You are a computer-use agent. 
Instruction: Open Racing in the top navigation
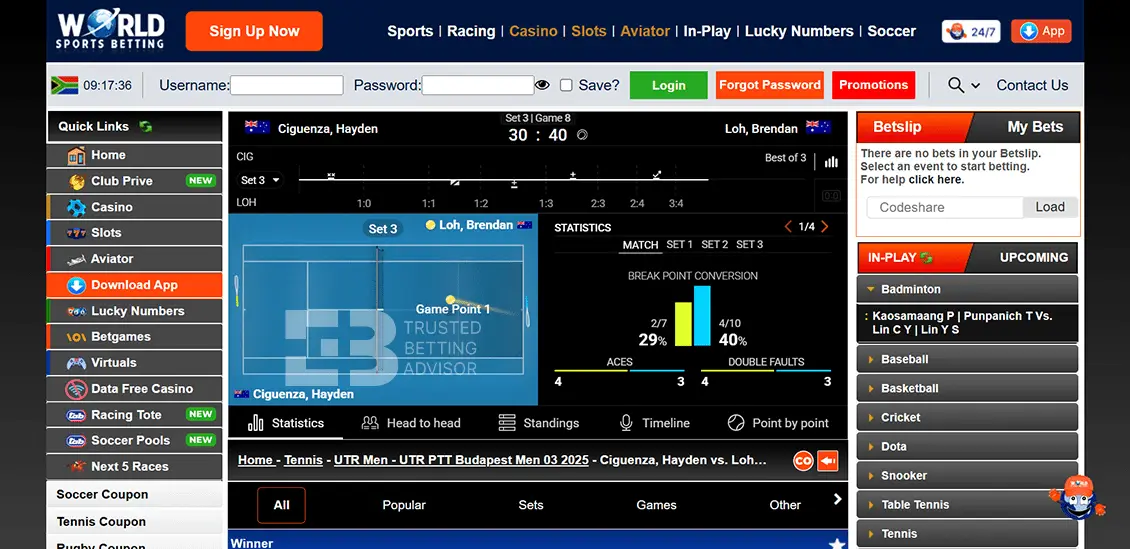[x=471, y=31]
